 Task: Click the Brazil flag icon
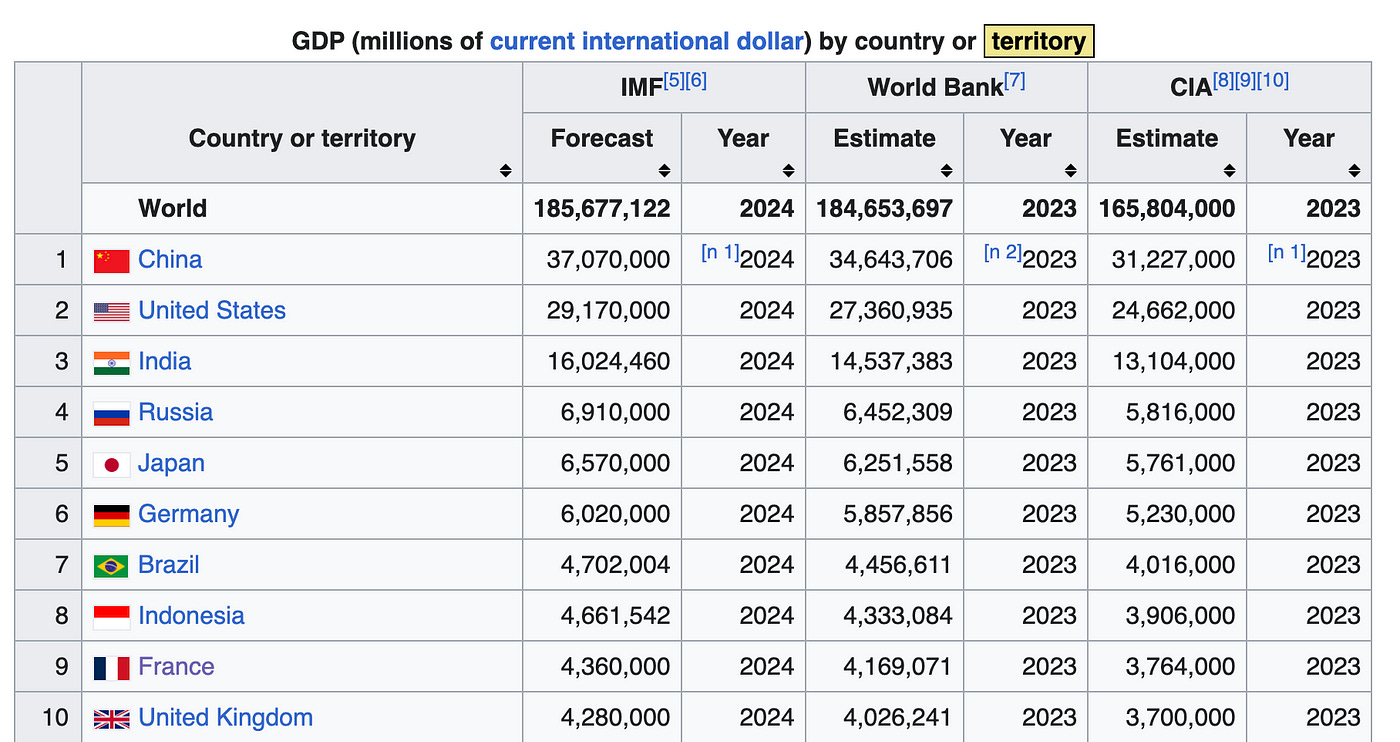tap(111, 566)
